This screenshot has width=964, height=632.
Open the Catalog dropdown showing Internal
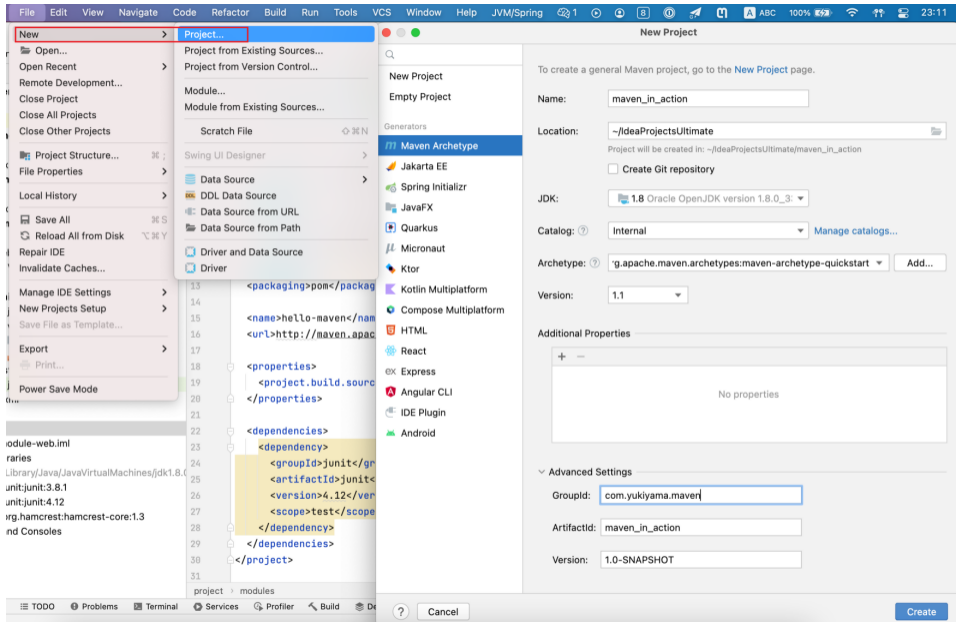click(708, 231)
